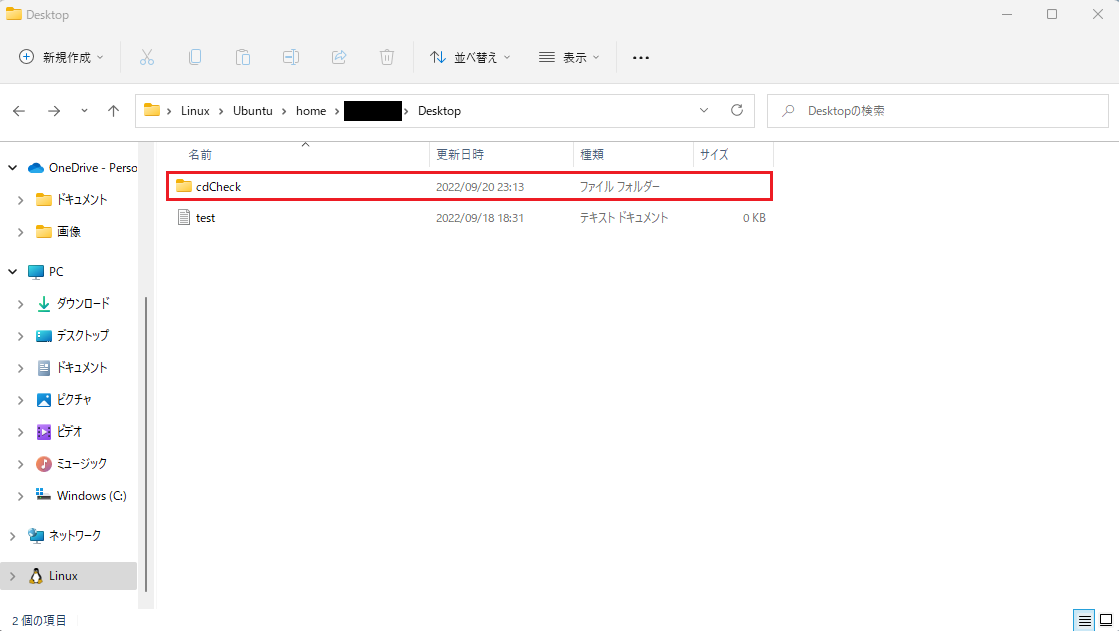Open recent locations dropdown chevron
Image resolution: width=1119 pixels, height=631 pixels.
(x=84, y=111)
